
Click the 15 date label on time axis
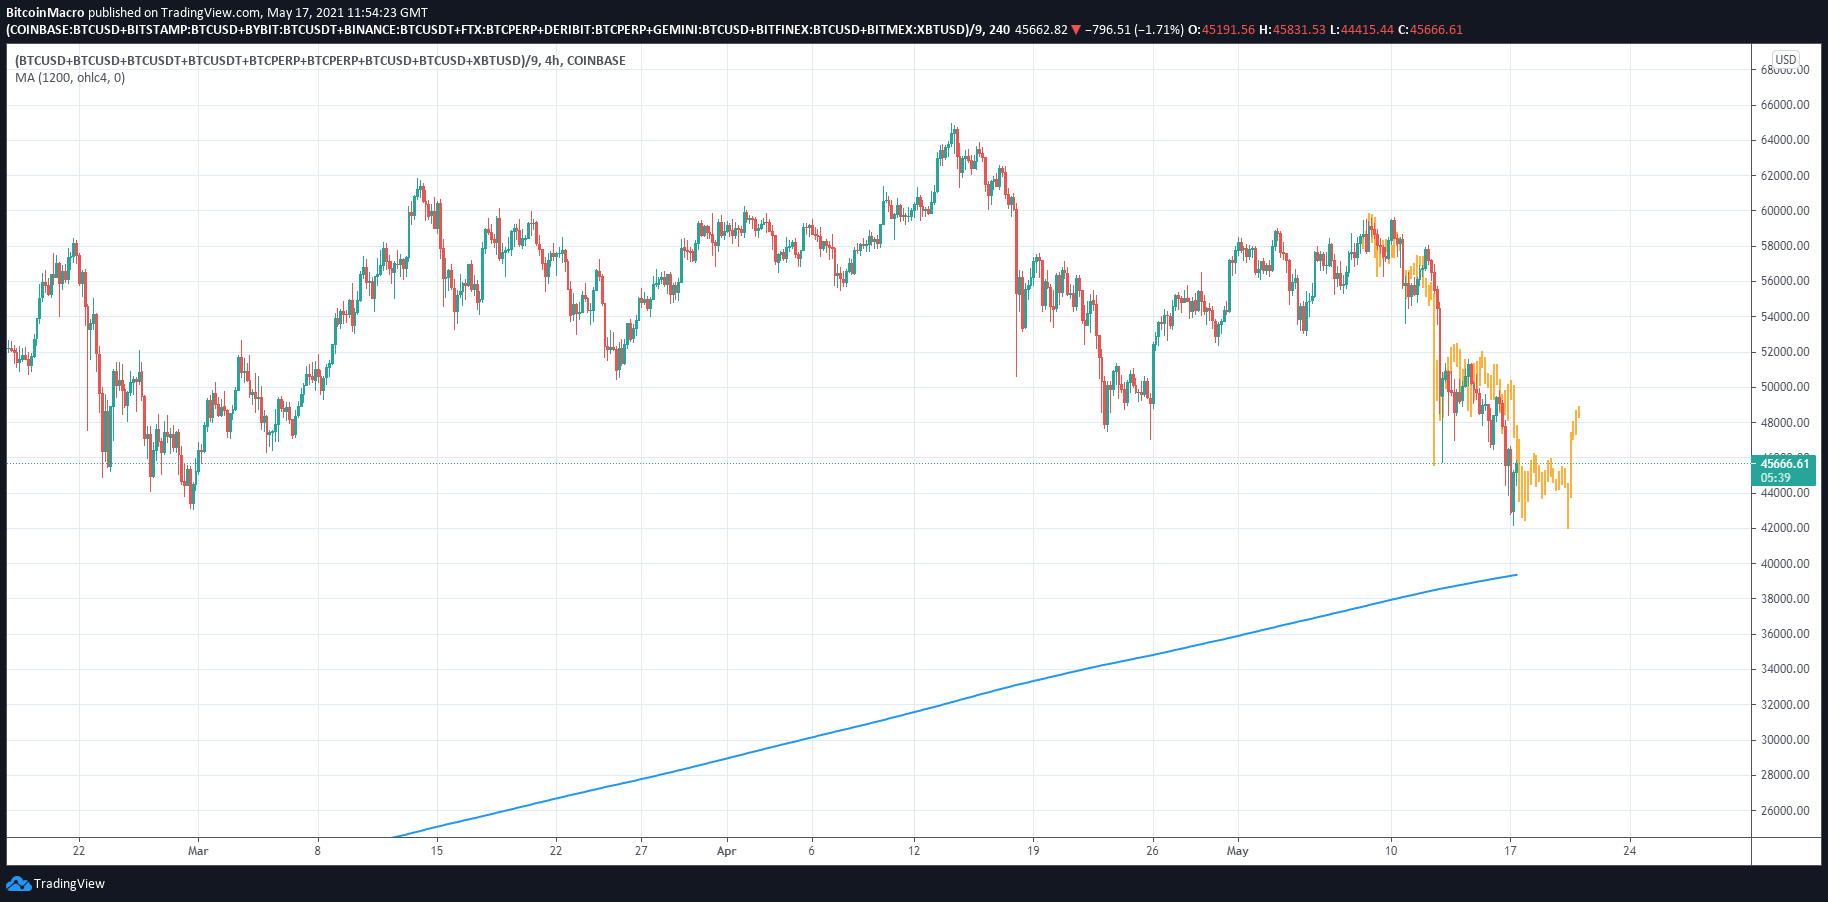click(437, 851)
